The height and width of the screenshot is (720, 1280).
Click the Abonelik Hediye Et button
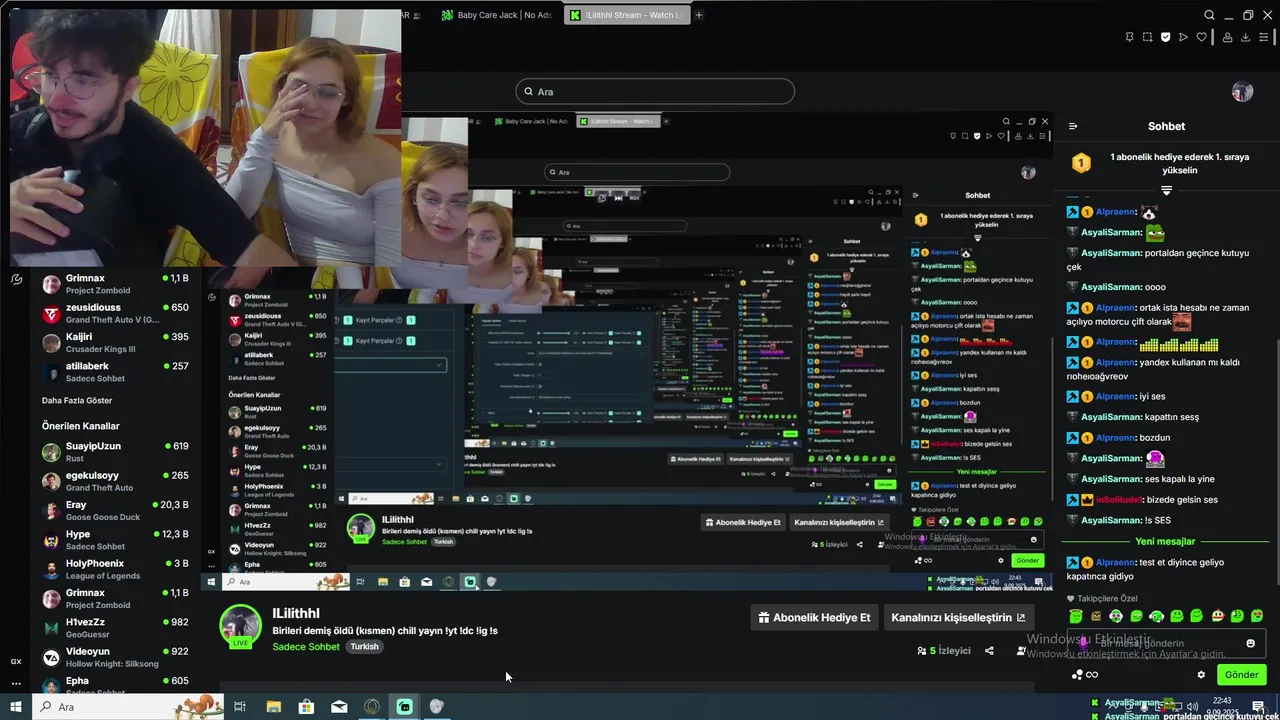[814, 618]
